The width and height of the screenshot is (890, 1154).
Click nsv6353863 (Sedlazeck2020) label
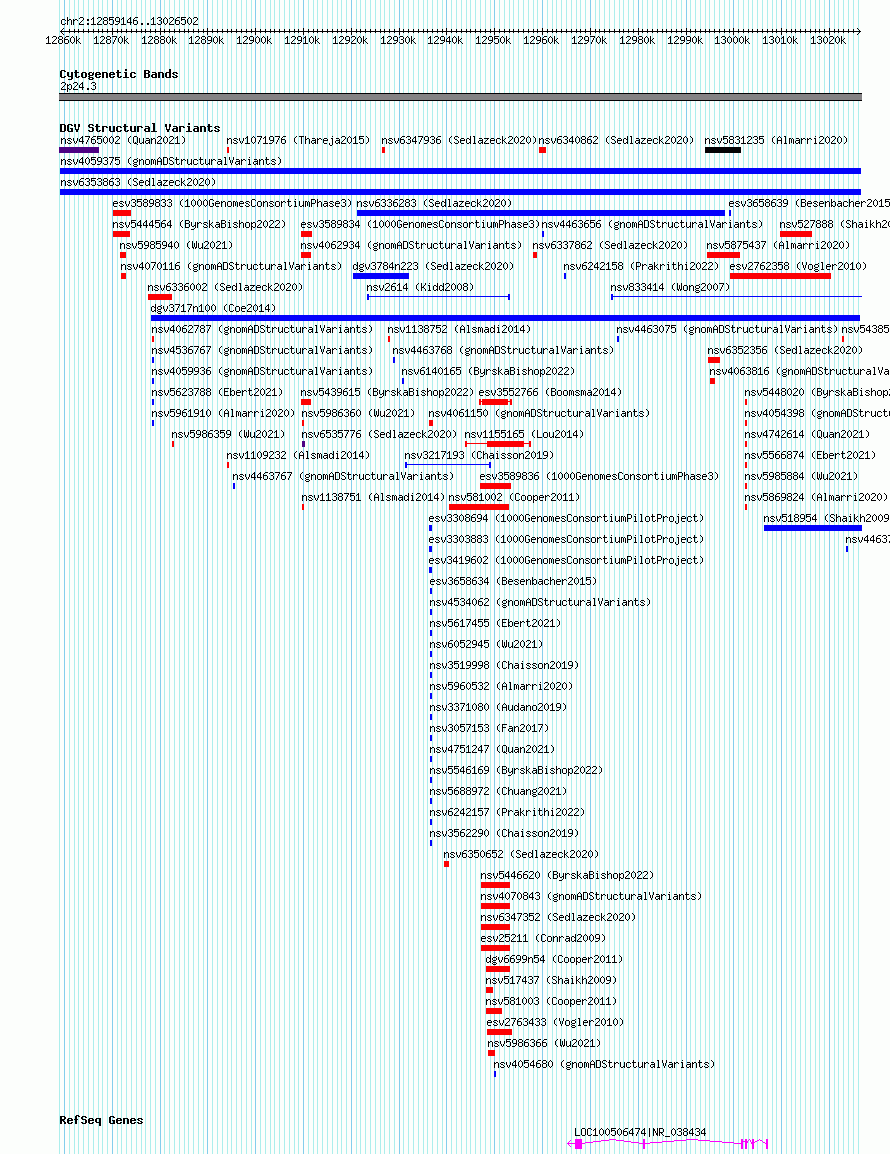pyautogui.click(x=138, y=182)
